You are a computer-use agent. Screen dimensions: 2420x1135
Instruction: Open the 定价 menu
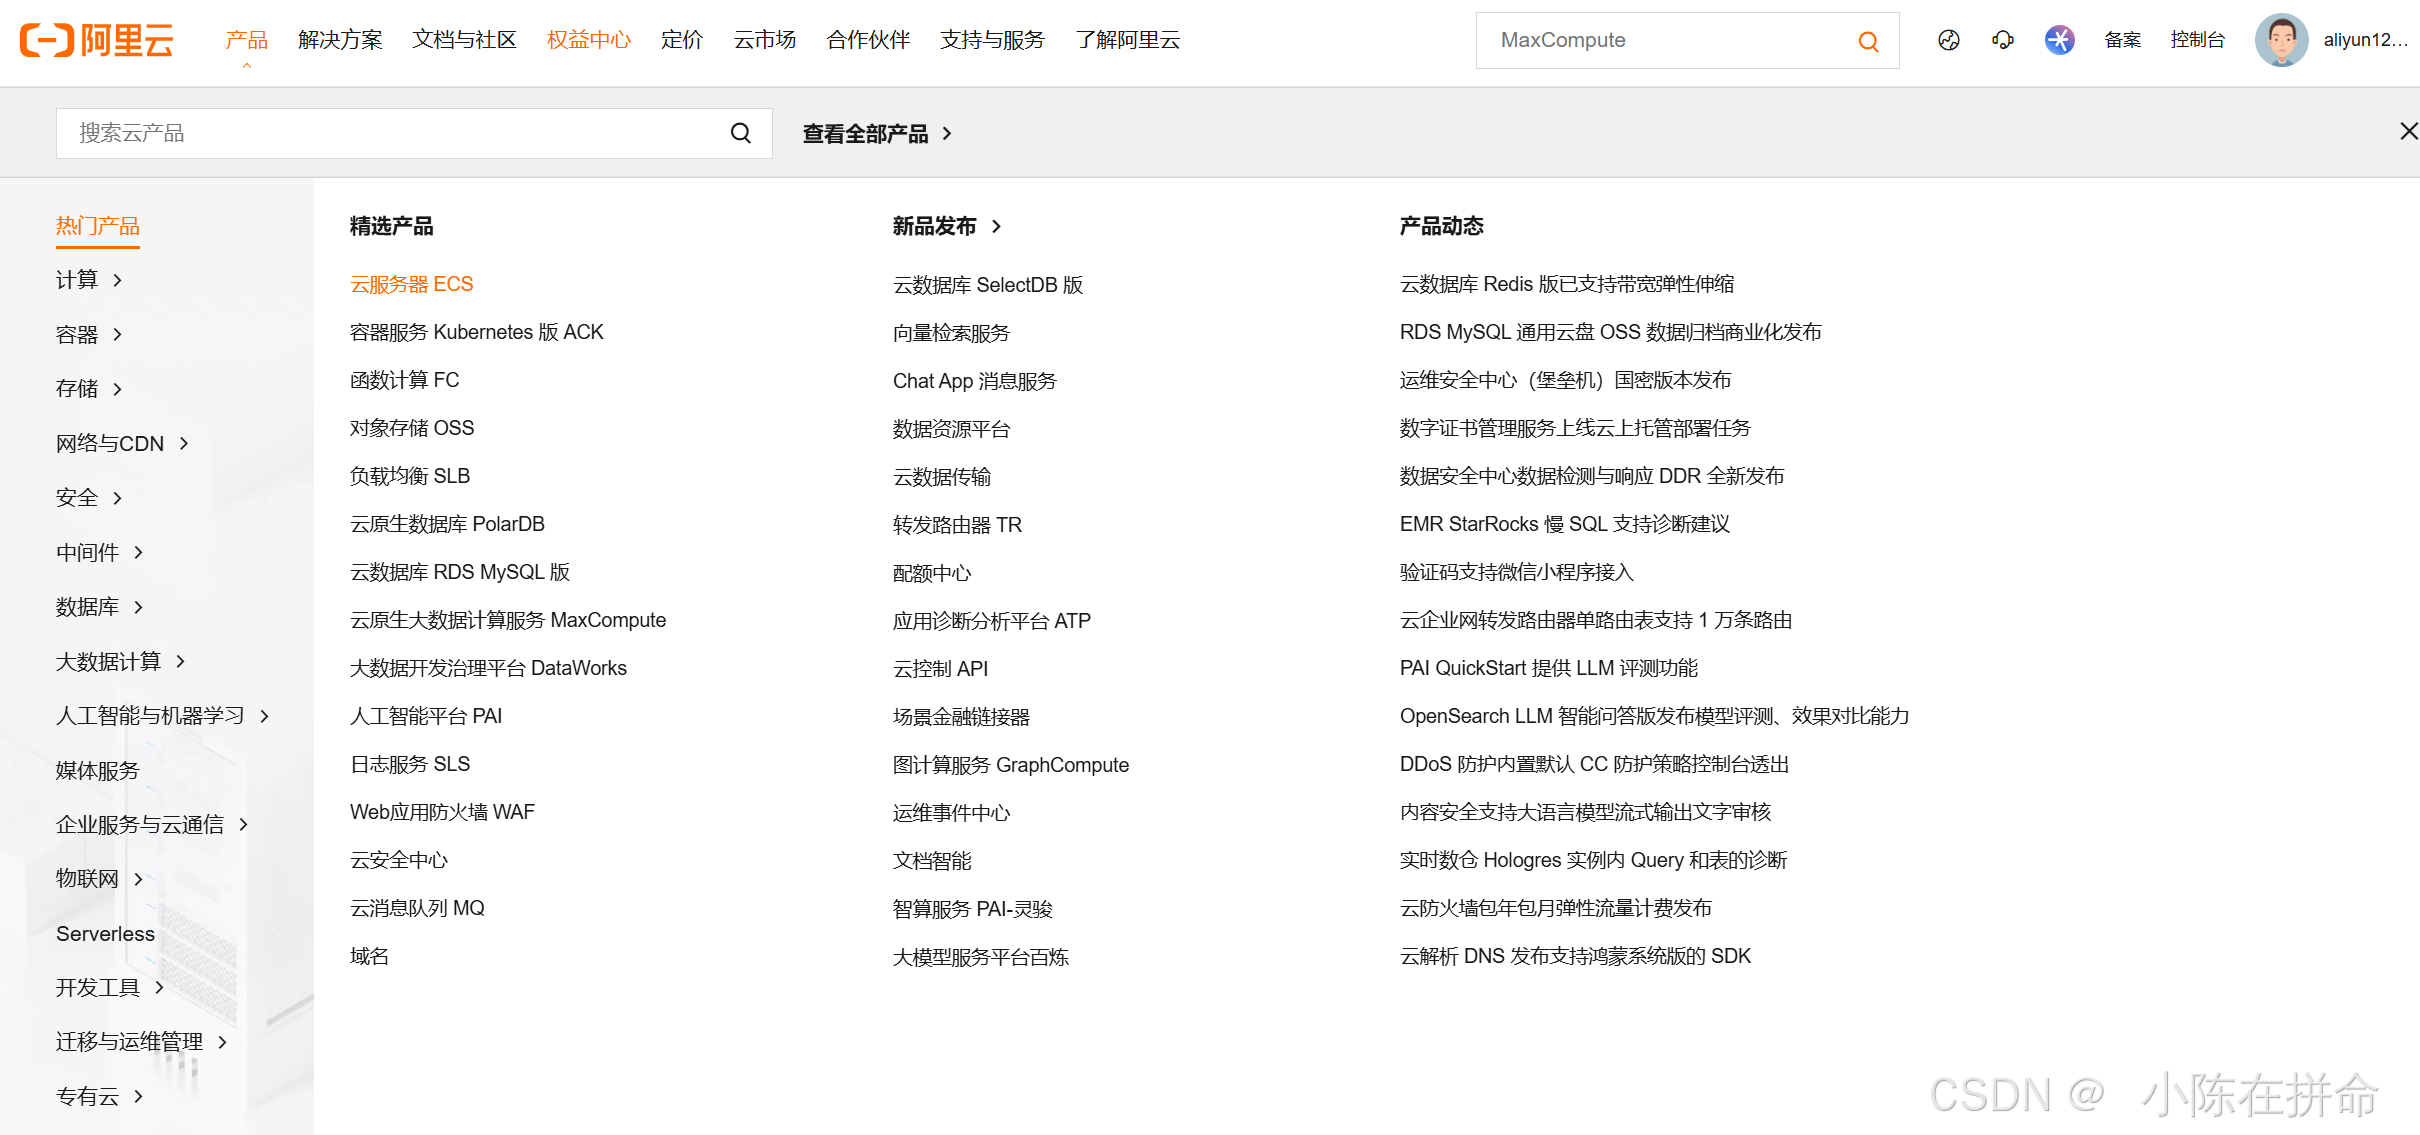click(x=682, y=40)
